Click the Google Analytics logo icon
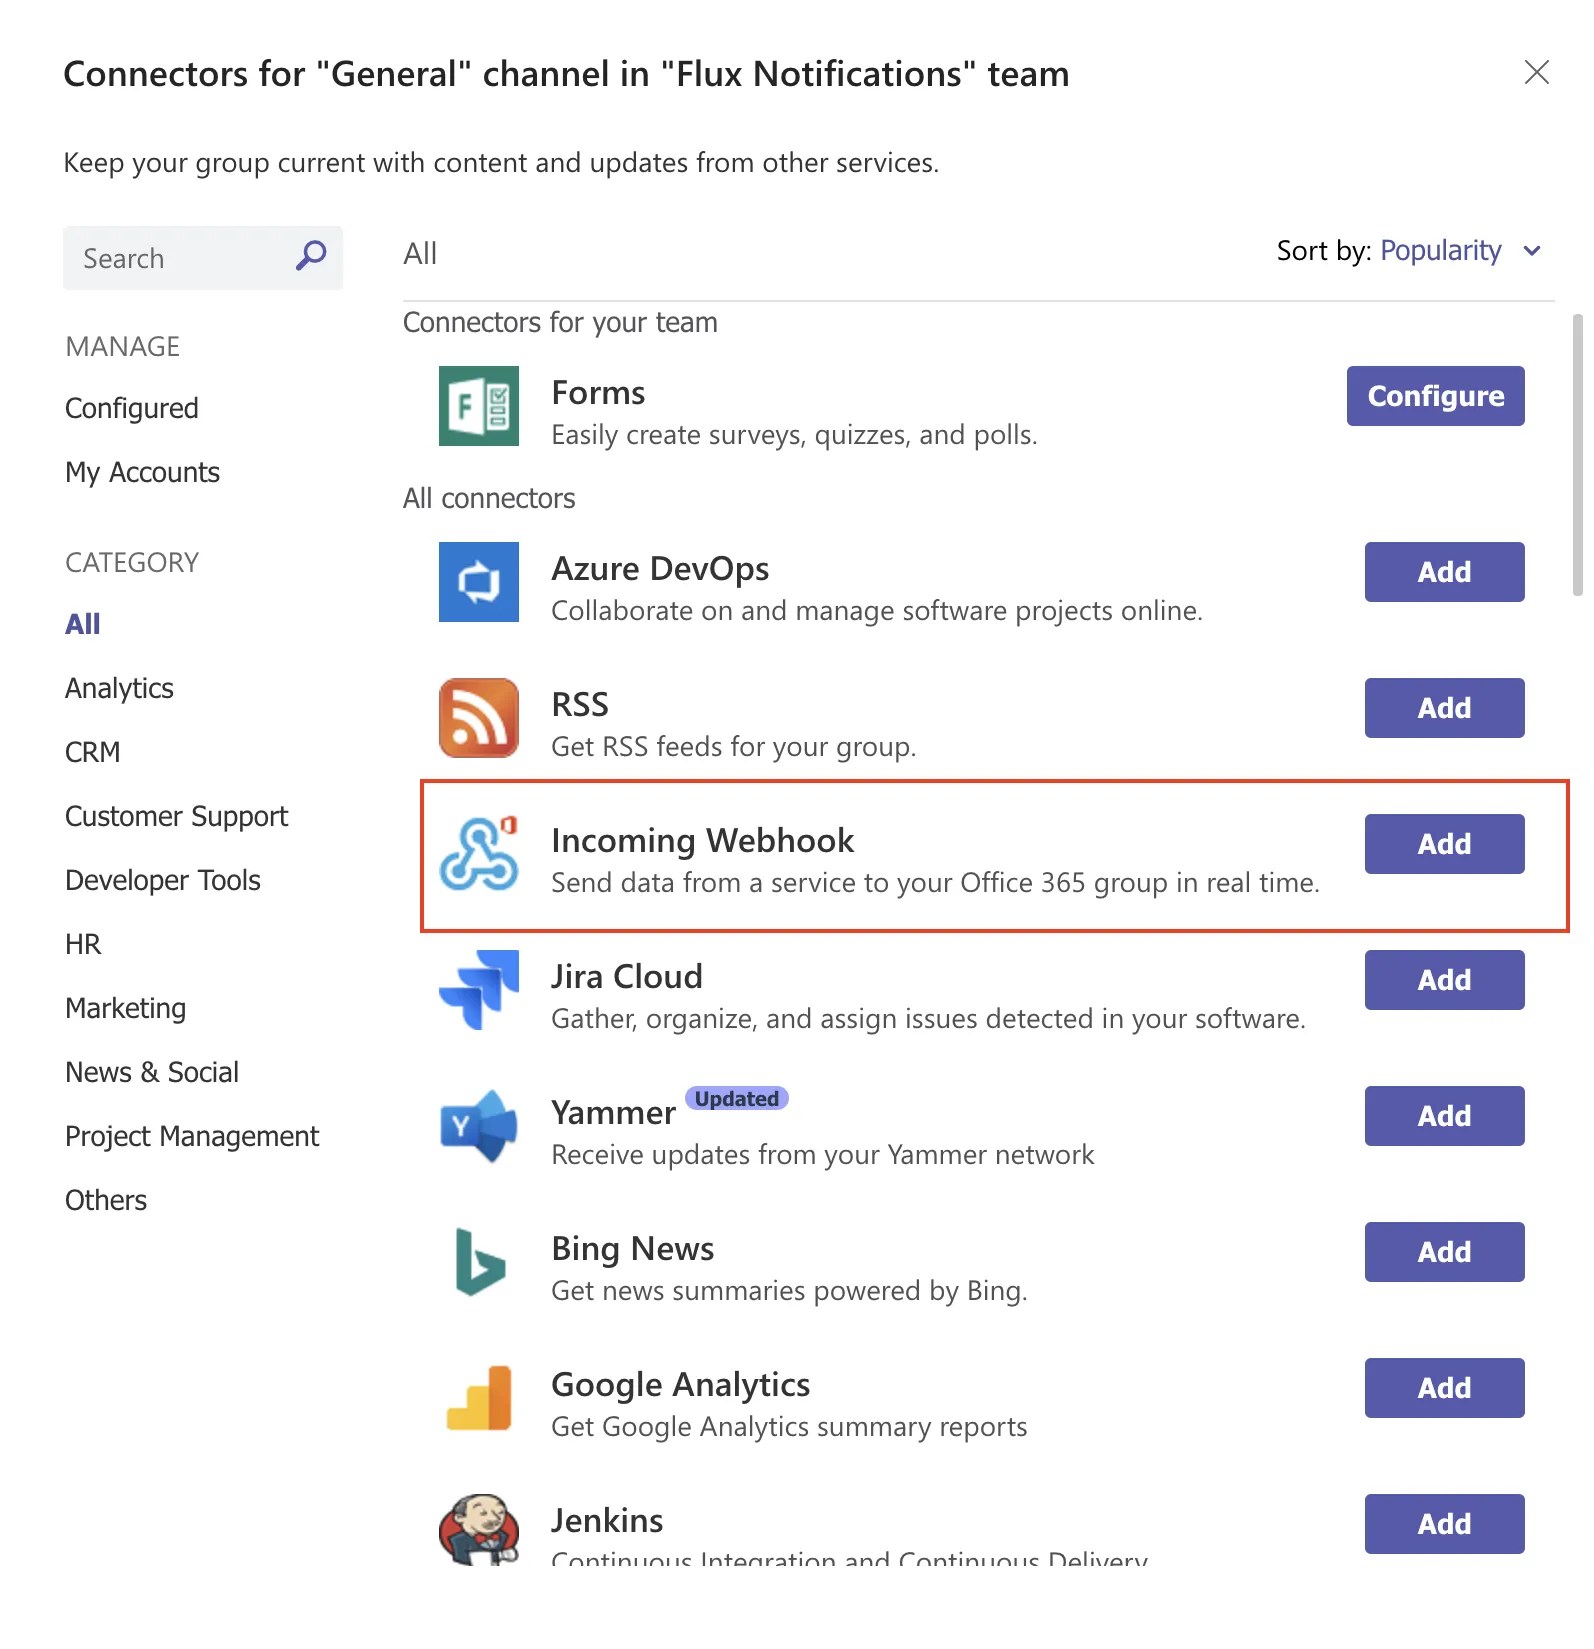 click(x=478, y=1398)
